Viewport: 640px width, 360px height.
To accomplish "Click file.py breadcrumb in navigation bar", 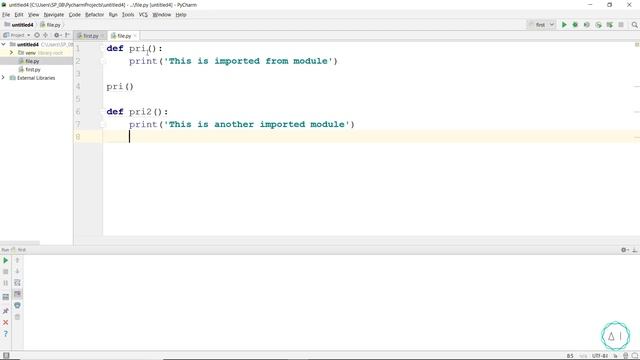I will pos(50,25).
